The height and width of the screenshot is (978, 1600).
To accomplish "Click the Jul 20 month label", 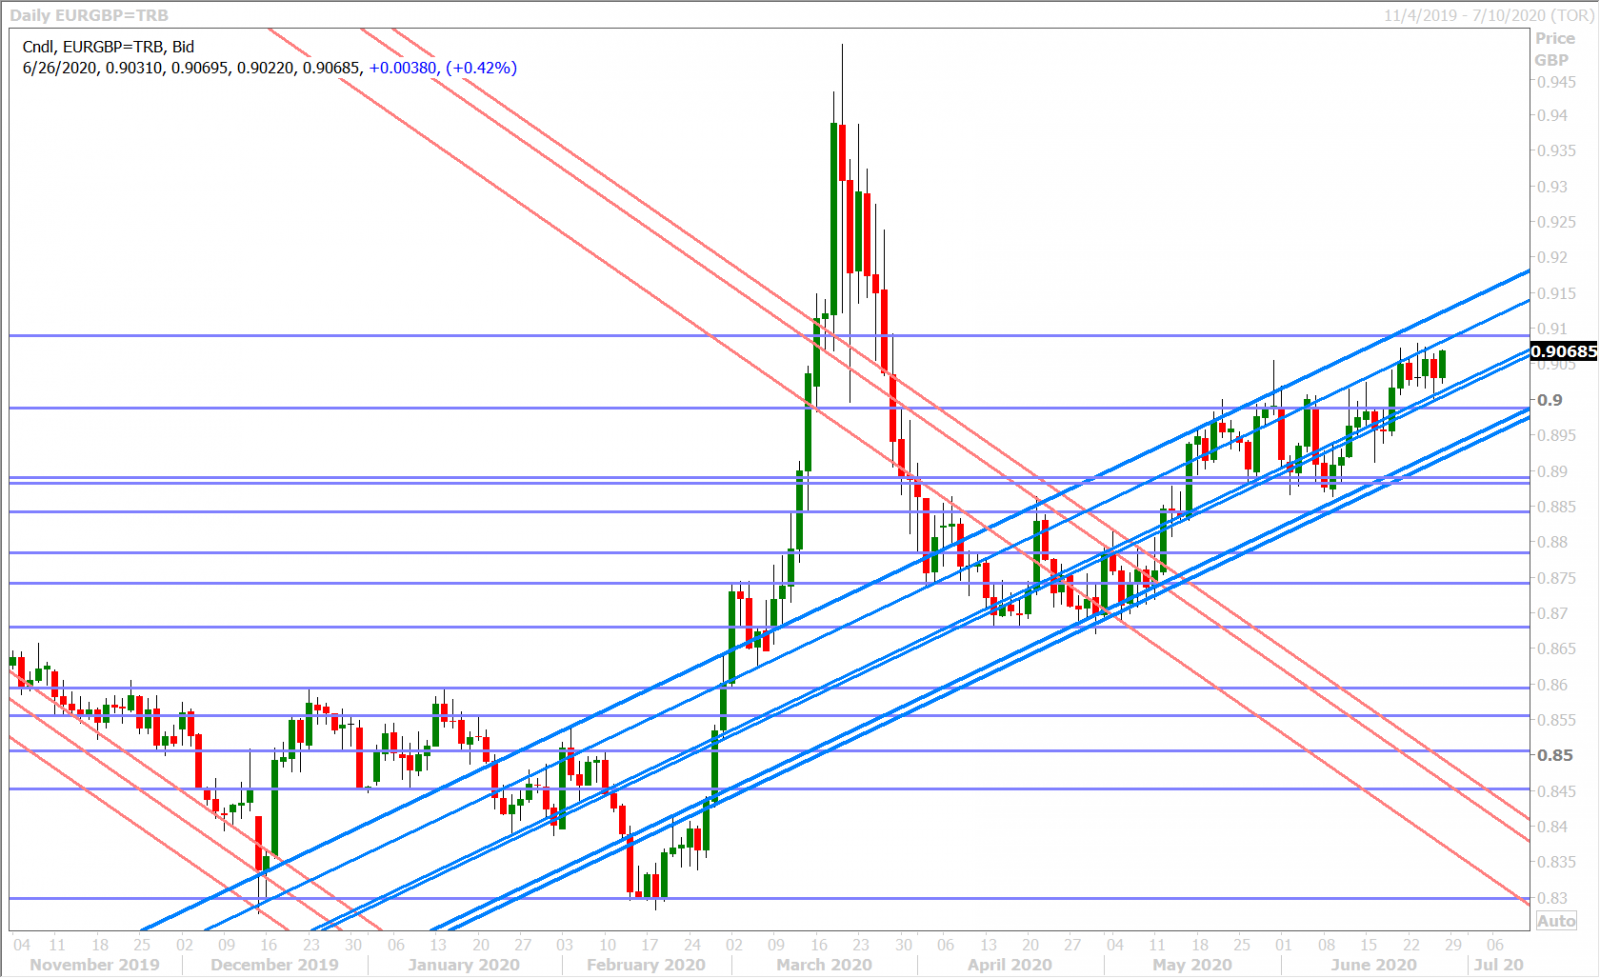I will (1499, 965).
